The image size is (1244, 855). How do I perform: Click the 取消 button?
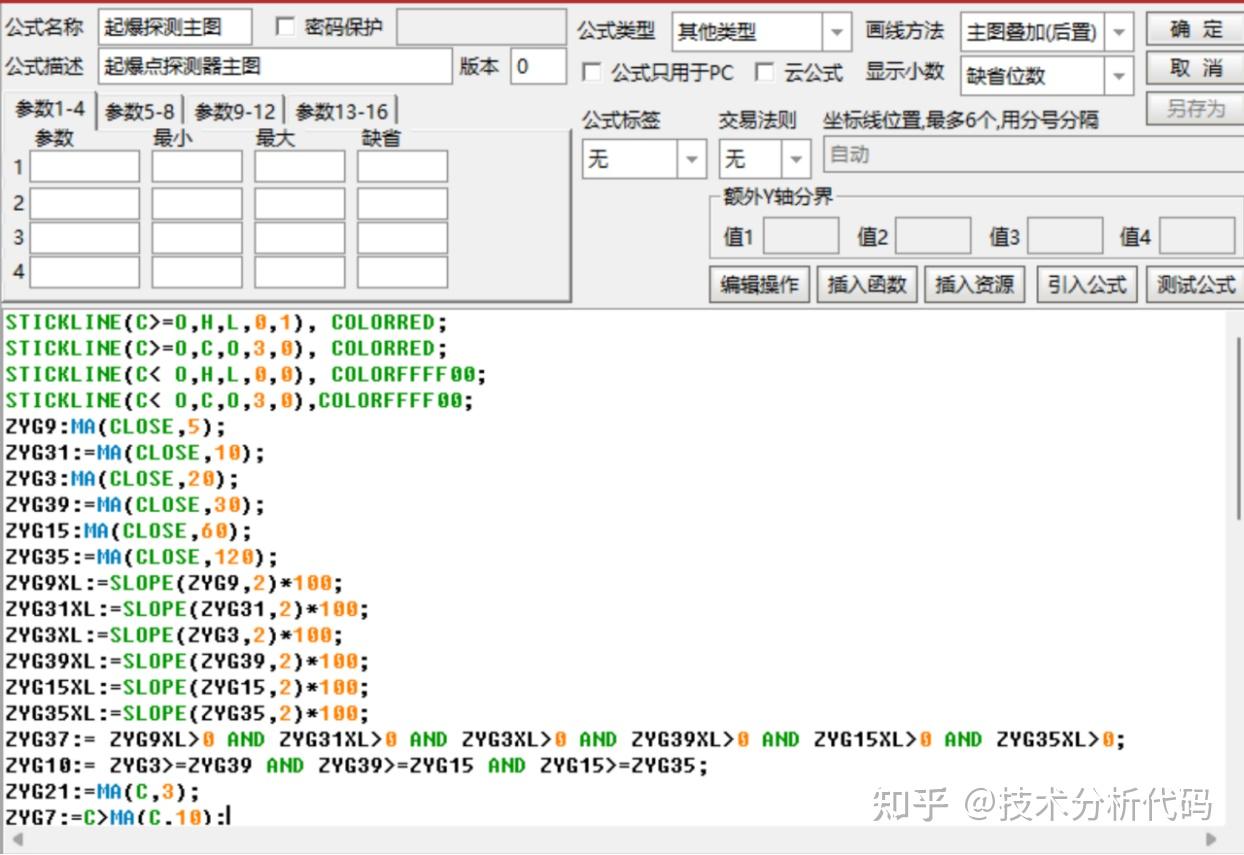click(x=1195, y=69)
